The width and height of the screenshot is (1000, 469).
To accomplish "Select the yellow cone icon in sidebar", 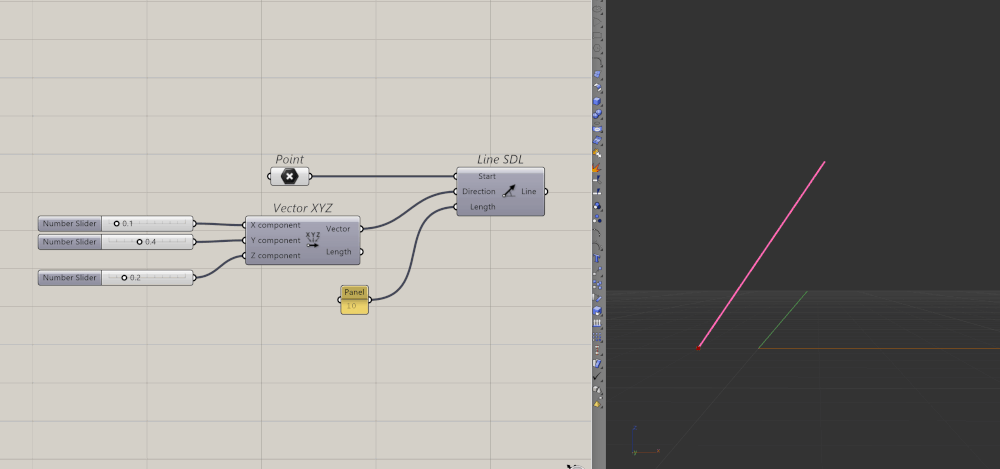I will coord(598,403).
